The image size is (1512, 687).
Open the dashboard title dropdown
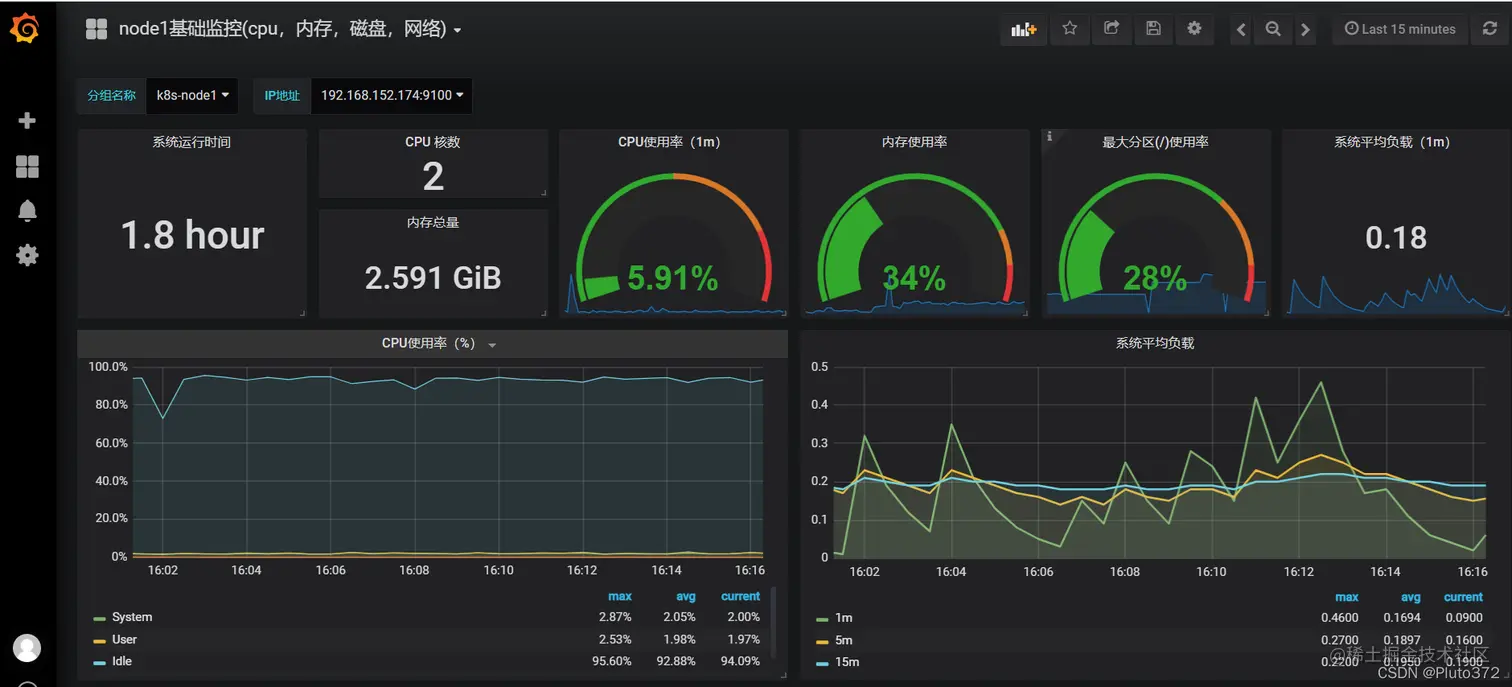coord(290,30)
